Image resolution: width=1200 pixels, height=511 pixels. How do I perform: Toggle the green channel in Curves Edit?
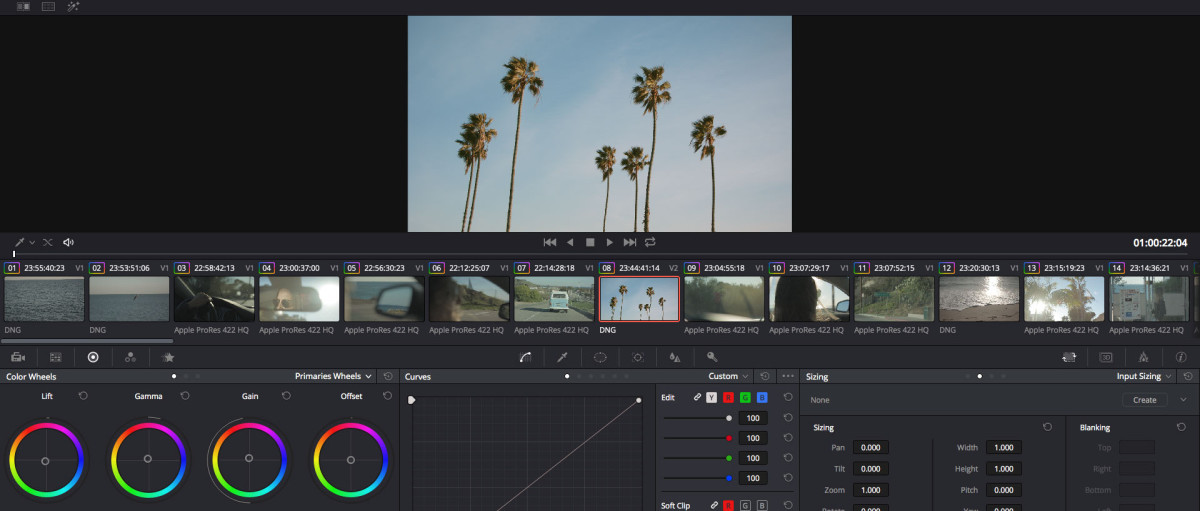745,397
